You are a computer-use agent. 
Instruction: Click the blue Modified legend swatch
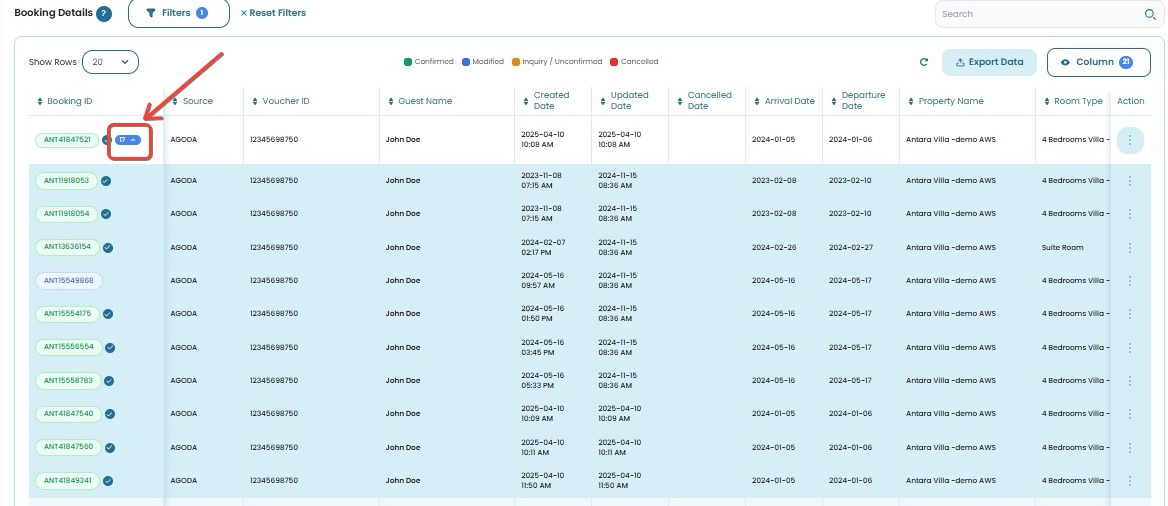466,62
